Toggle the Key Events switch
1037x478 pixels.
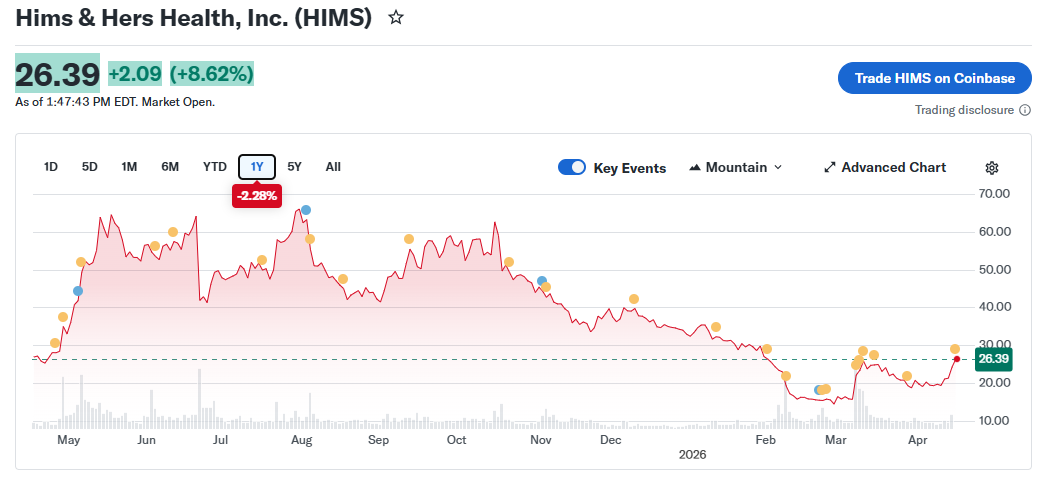coord(572,167)
